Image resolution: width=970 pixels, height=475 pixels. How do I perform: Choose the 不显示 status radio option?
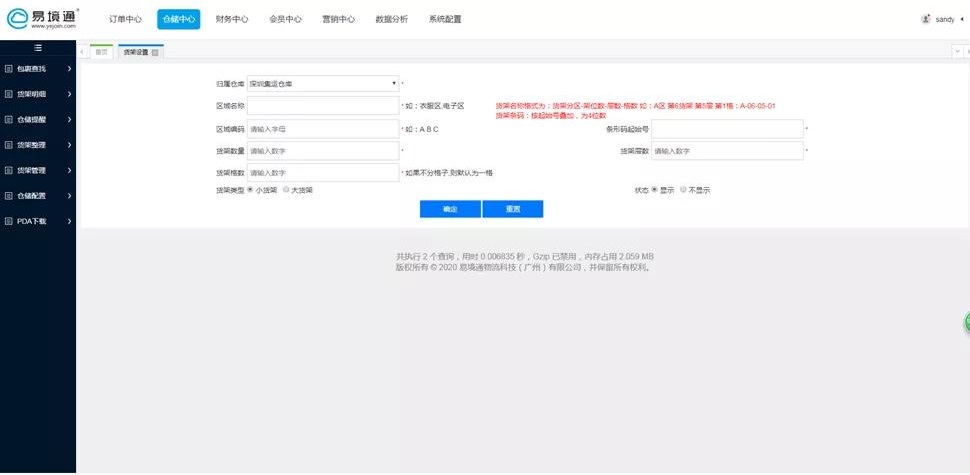tap(683, 189)
